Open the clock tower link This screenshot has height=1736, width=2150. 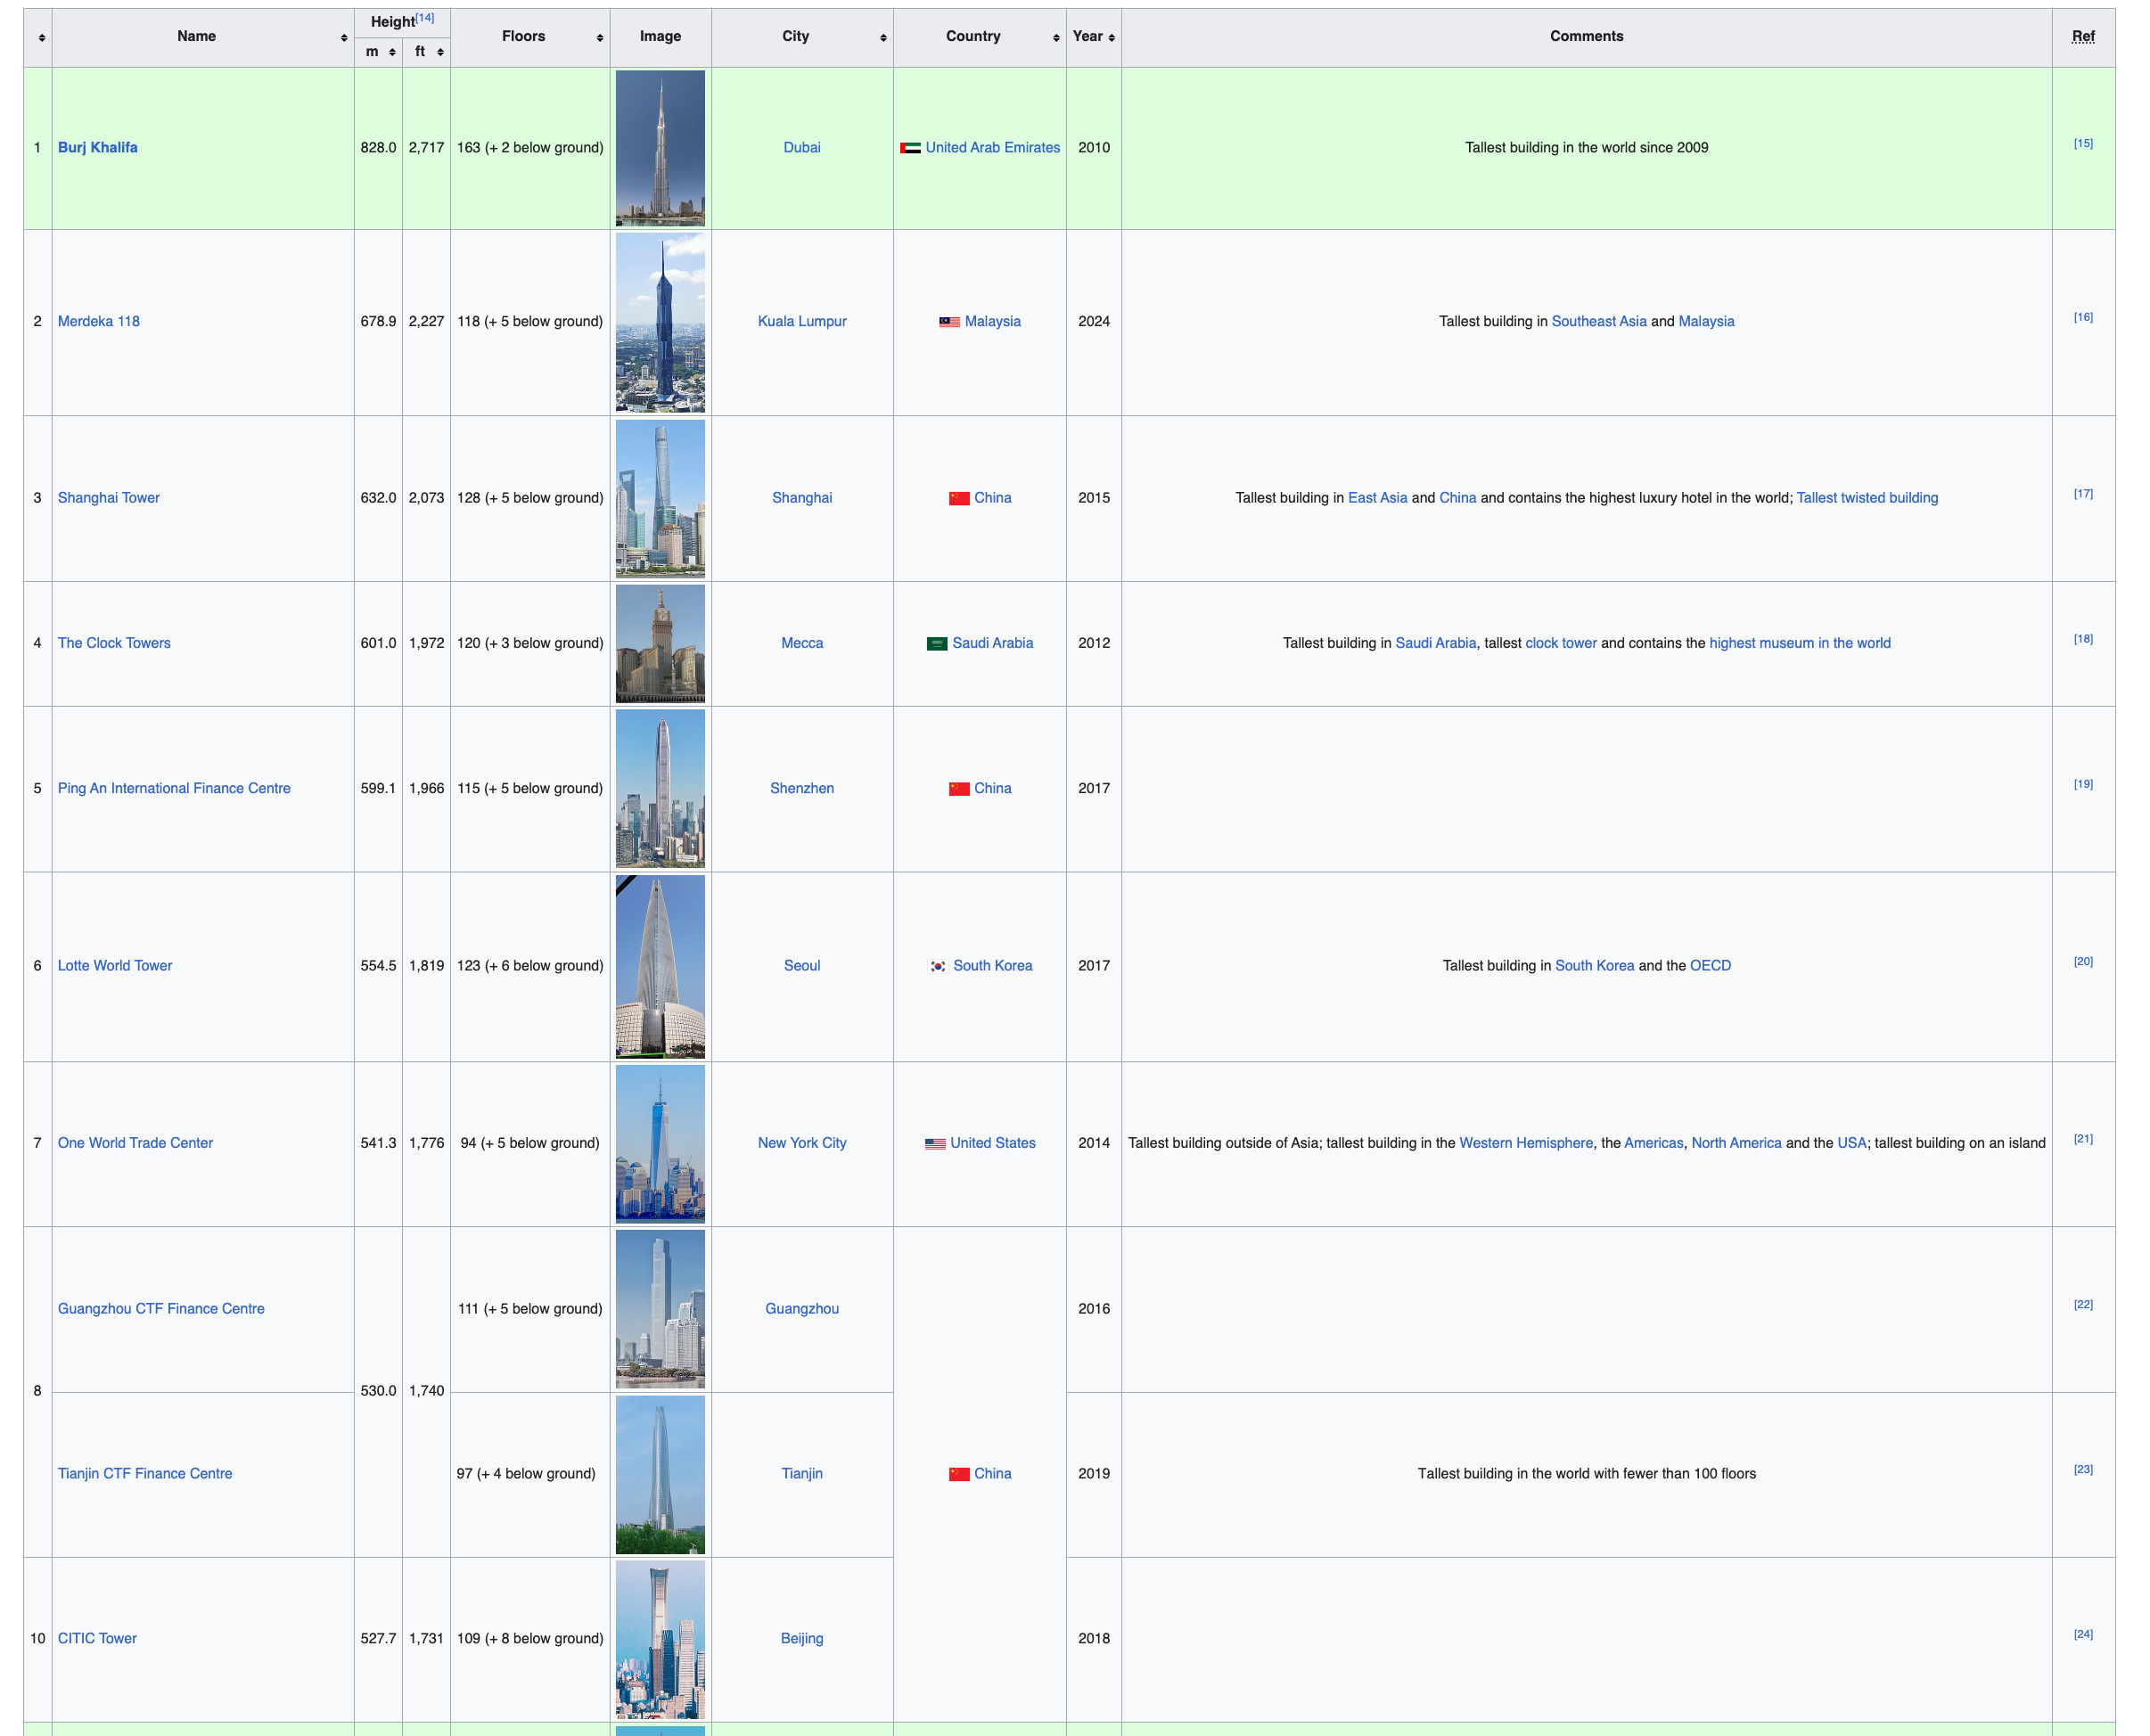pos(1561,643)
